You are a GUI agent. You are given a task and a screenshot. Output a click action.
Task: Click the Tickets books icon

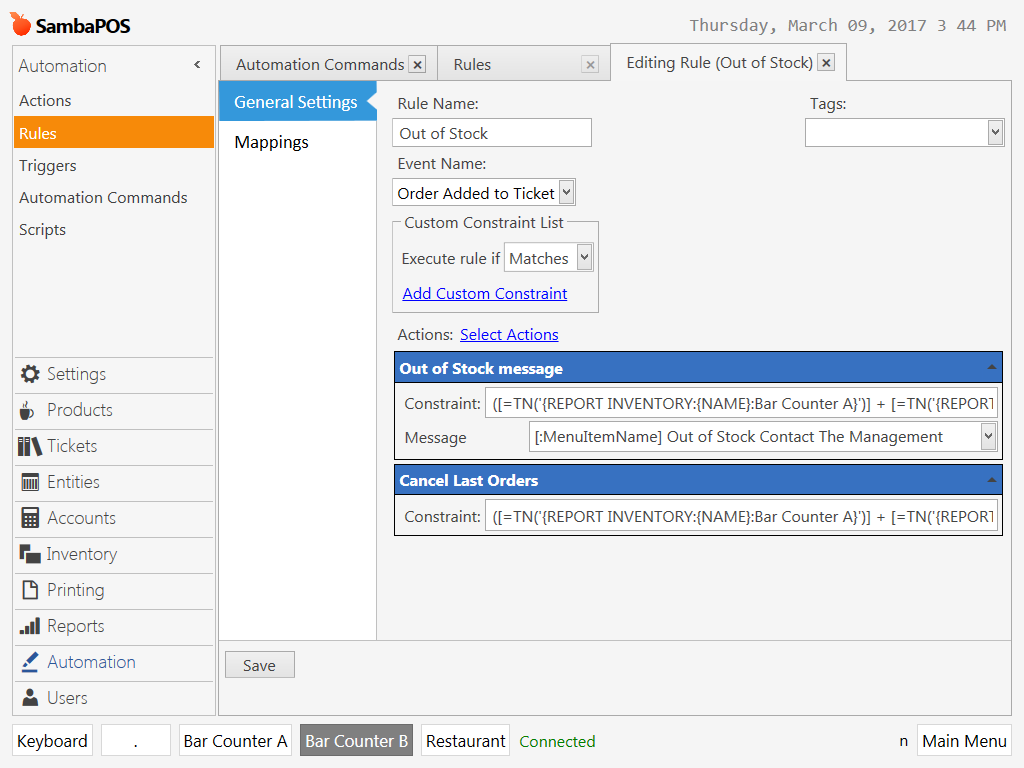30,446
